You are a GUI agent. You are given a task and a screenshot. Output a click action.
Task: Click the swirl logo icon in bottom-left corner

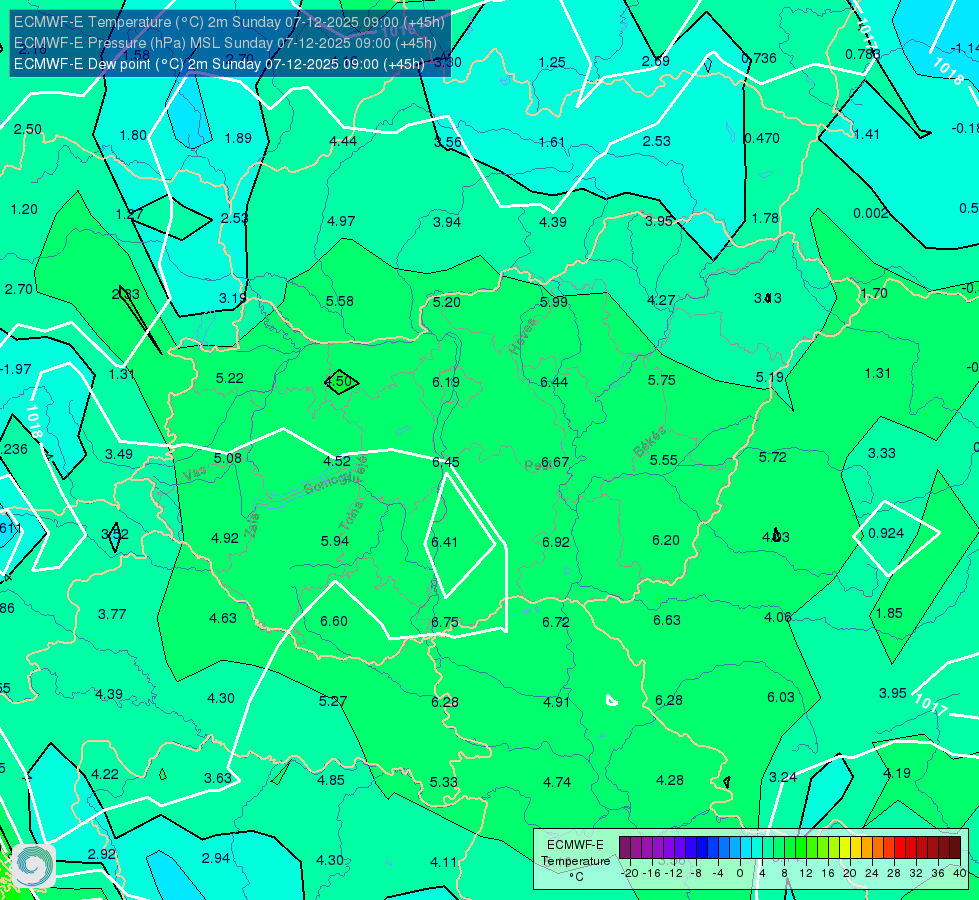tap(34, 865)
